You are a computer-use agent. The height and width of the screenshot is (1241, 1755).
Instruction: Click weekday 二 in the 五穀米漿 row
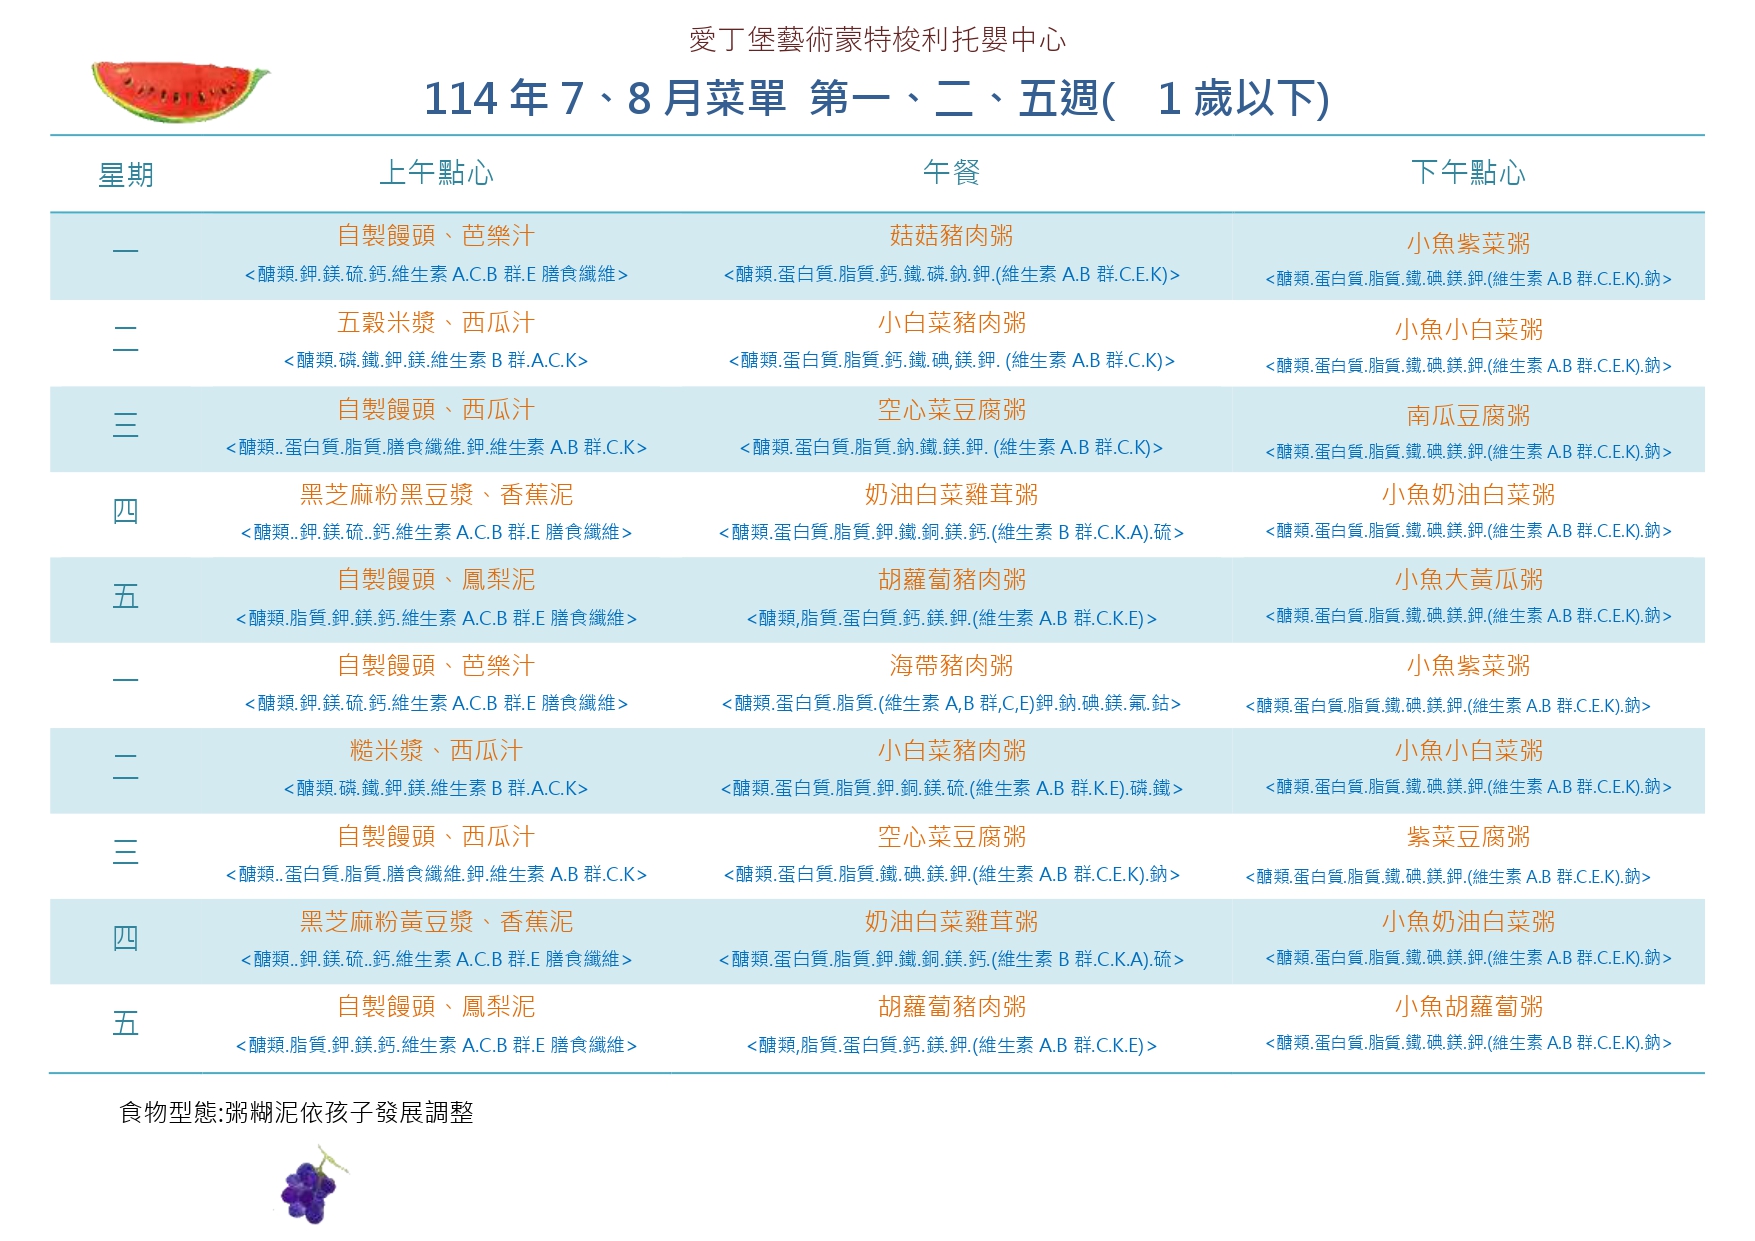tap(126, 339)
